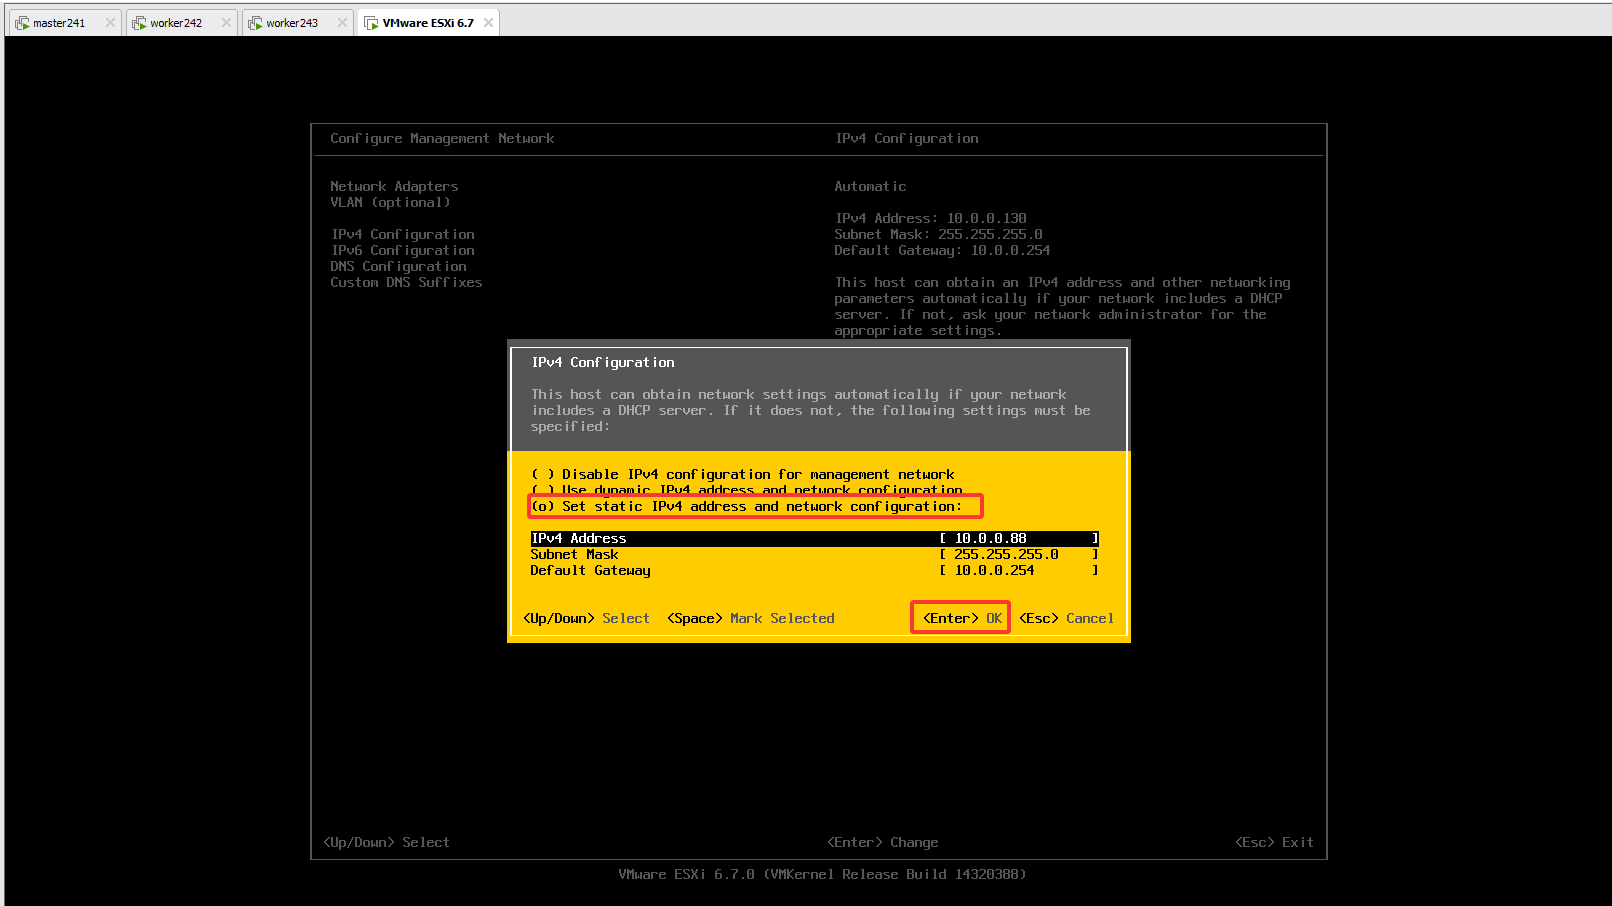The image size is (1612, 906).
Task: Click the master241 tab VM icon
Action: pos(22,23)
